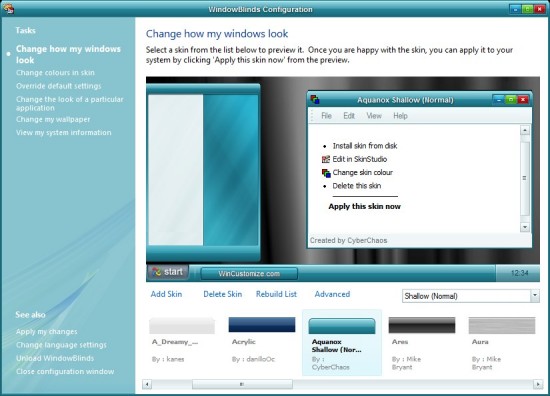Click the WindowBlinds app icon in title bar
This screenshot has width=550, height=396.
pyautogui.click(x=8, y=8)
